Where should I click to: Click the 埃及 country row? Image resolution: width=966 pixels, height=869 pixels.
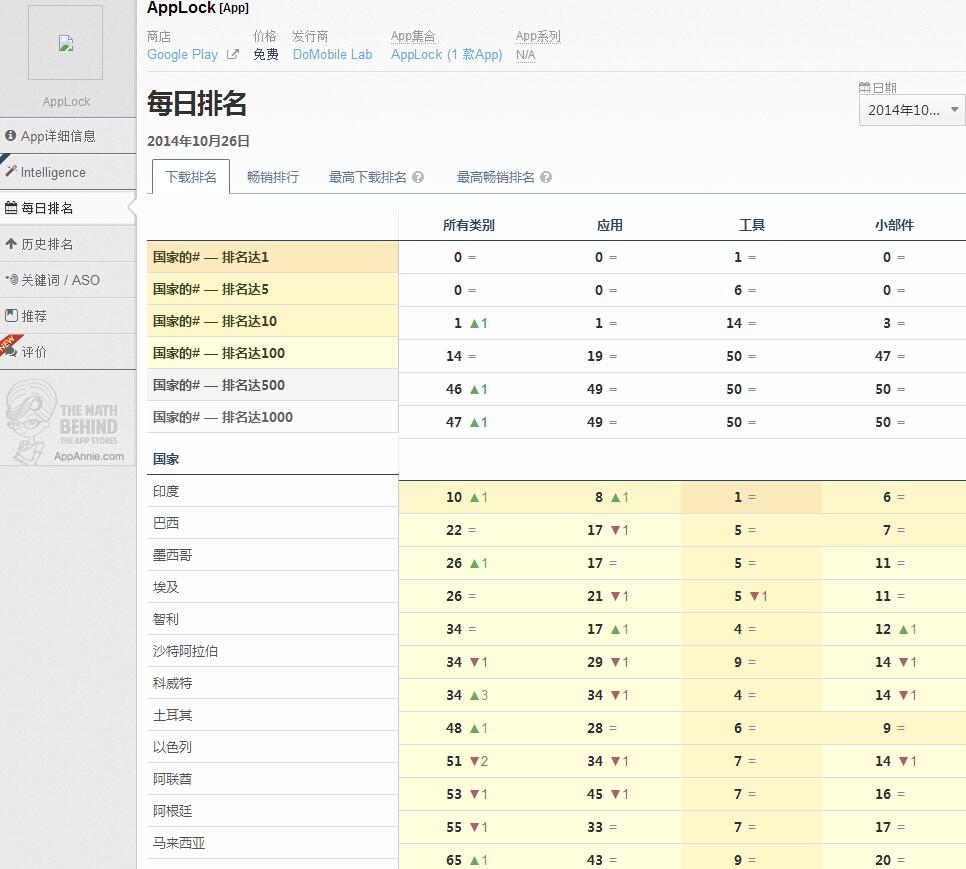(x=272, y=588)
